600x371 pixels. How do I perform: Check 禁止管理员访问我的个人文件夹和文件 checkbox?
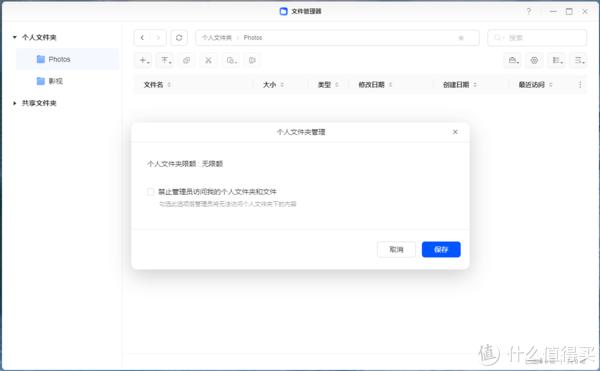click(150, 192)
